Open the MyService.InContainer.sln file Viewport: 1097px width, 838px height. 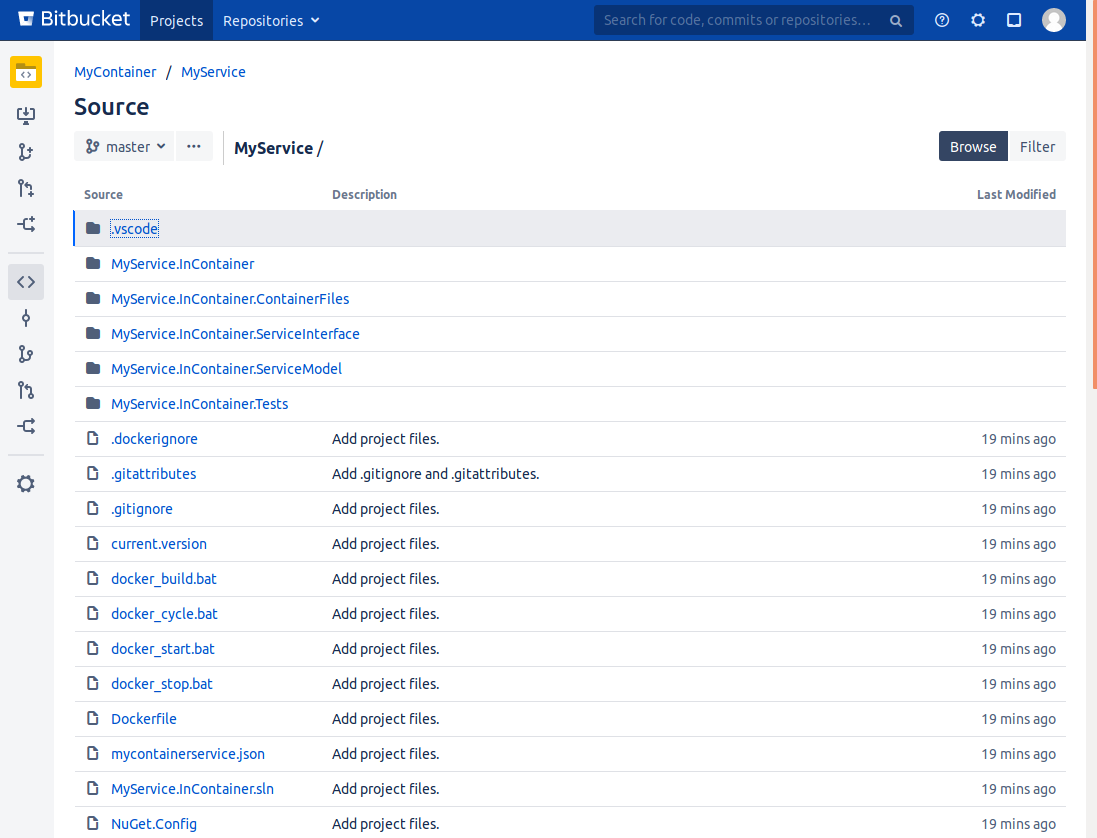(x=192, y=788)
